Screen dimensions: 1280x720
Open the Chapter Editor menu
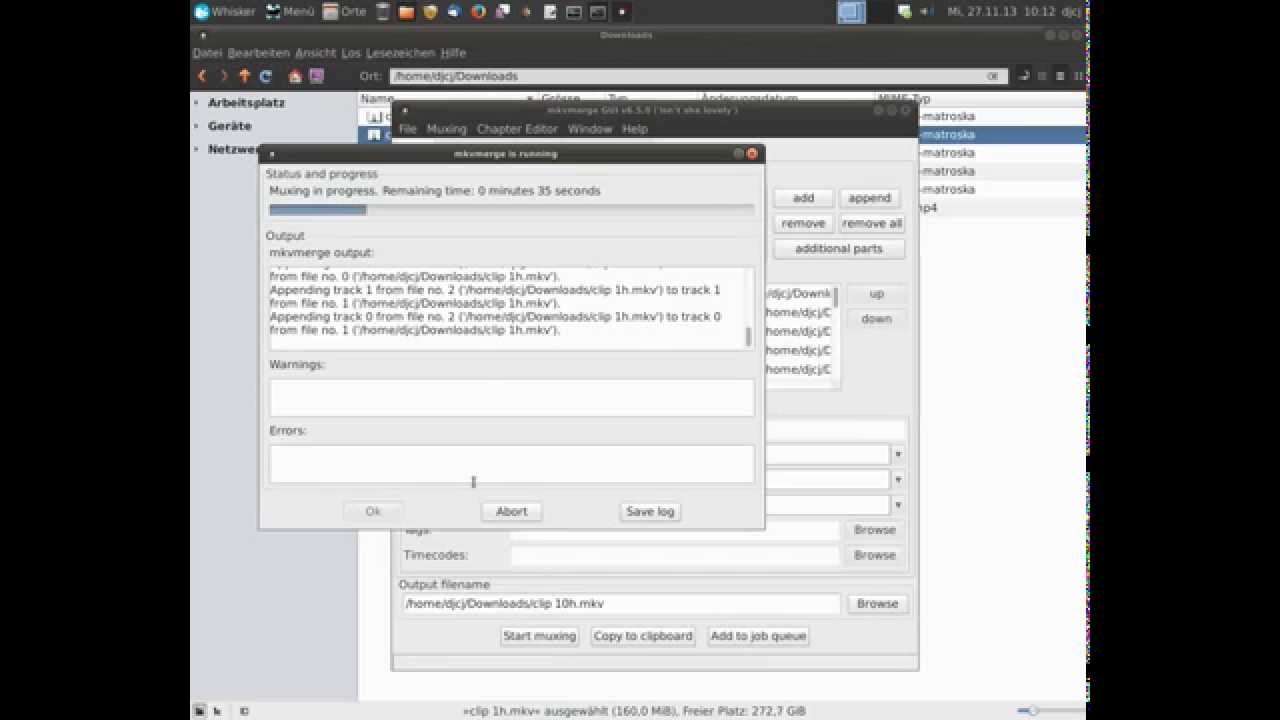(517, 129)
